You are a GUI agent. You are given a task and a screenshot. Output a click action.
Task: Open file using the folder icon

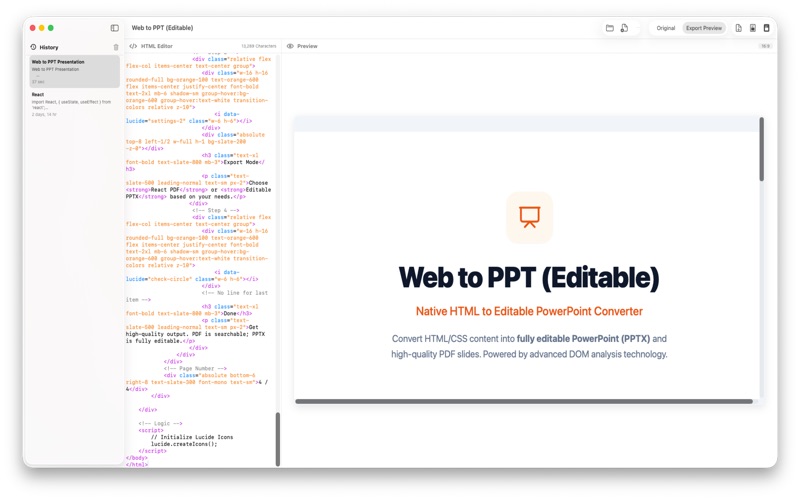pos(609,28)
